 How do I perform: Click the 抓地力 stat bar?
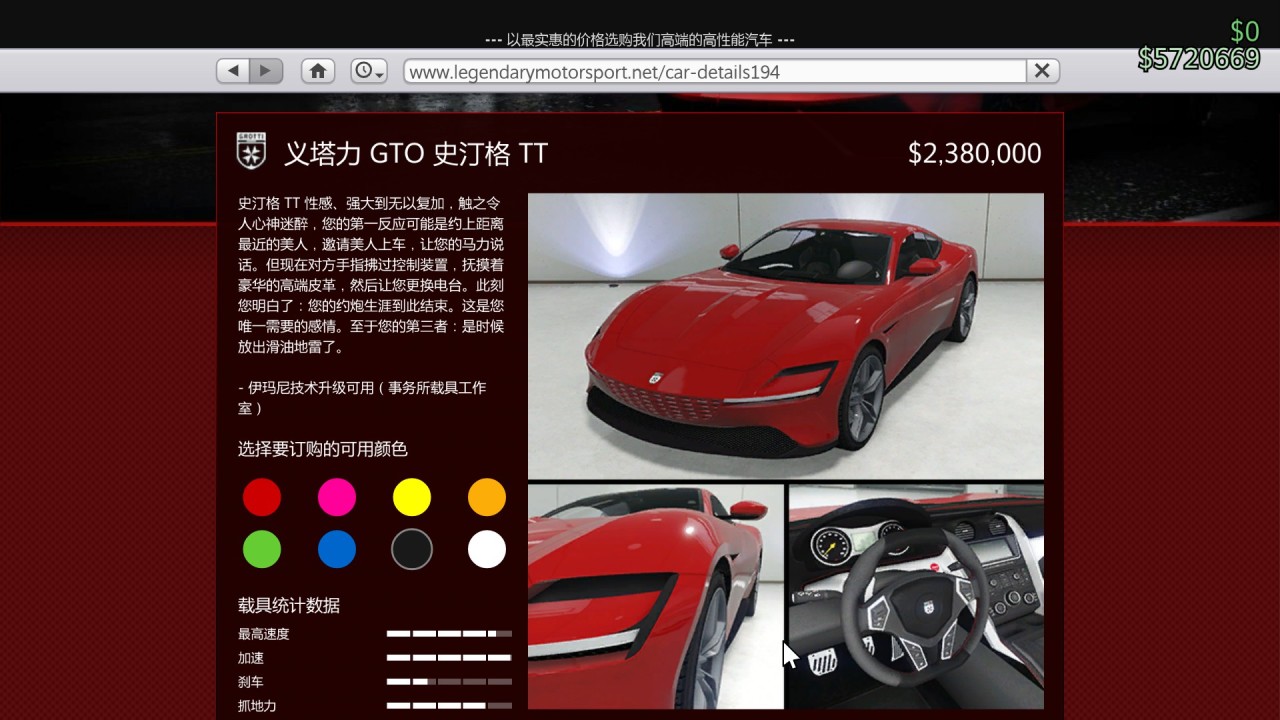(x=449, y=705)
